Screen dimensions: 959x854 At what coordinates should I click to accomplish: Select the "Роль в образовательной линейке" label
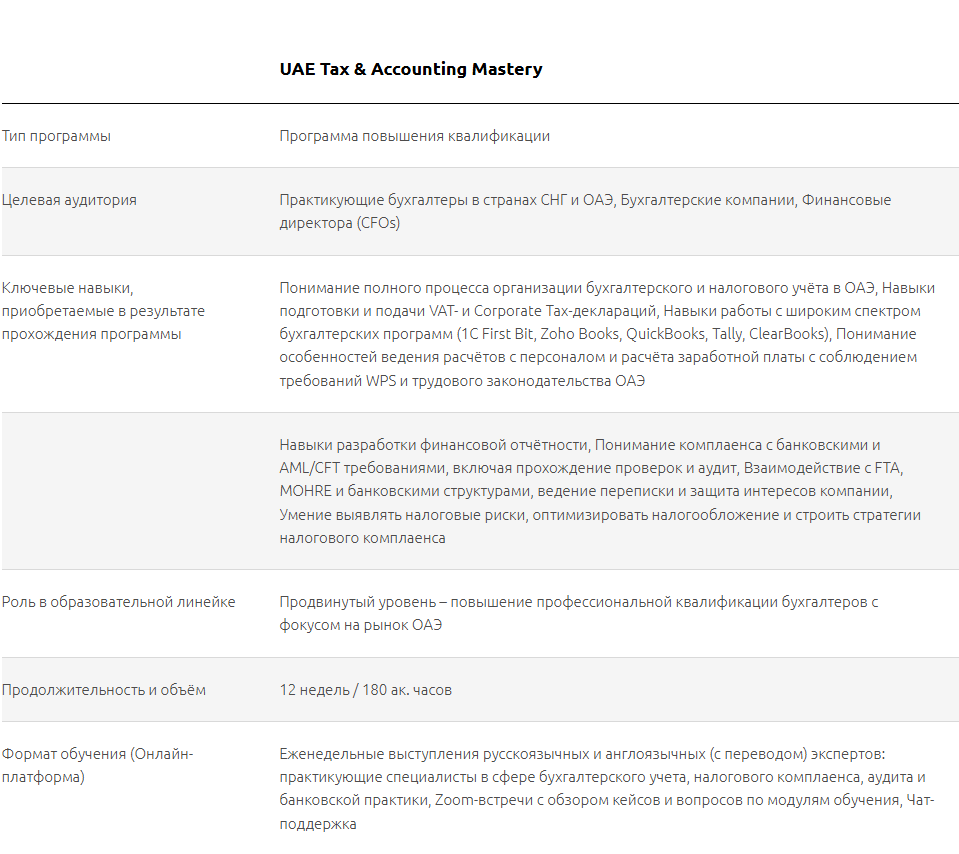click(x=118, y=602)
